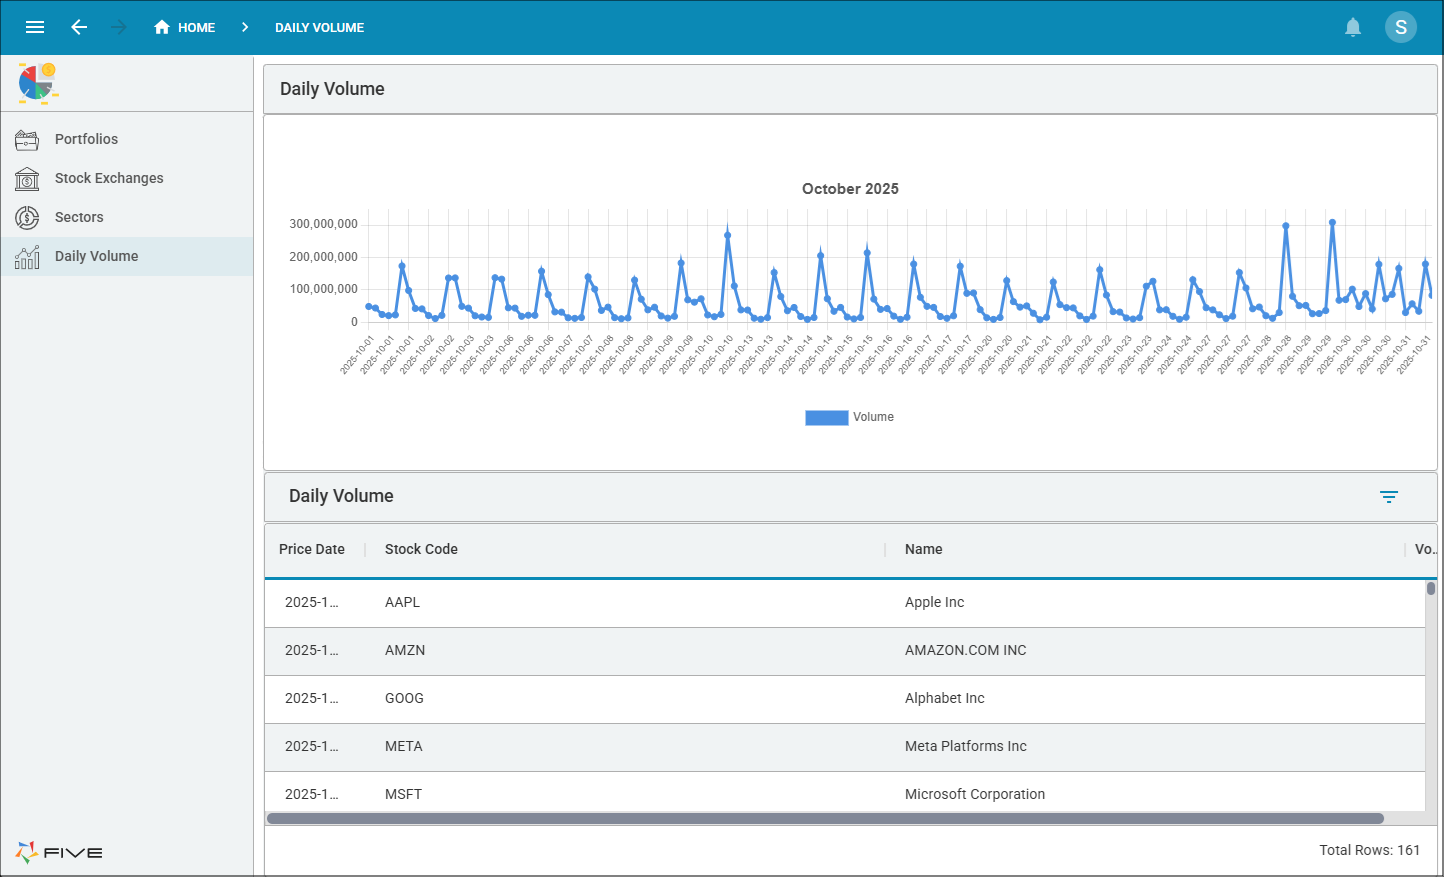Sort by Price Date column header

point(311,549)
